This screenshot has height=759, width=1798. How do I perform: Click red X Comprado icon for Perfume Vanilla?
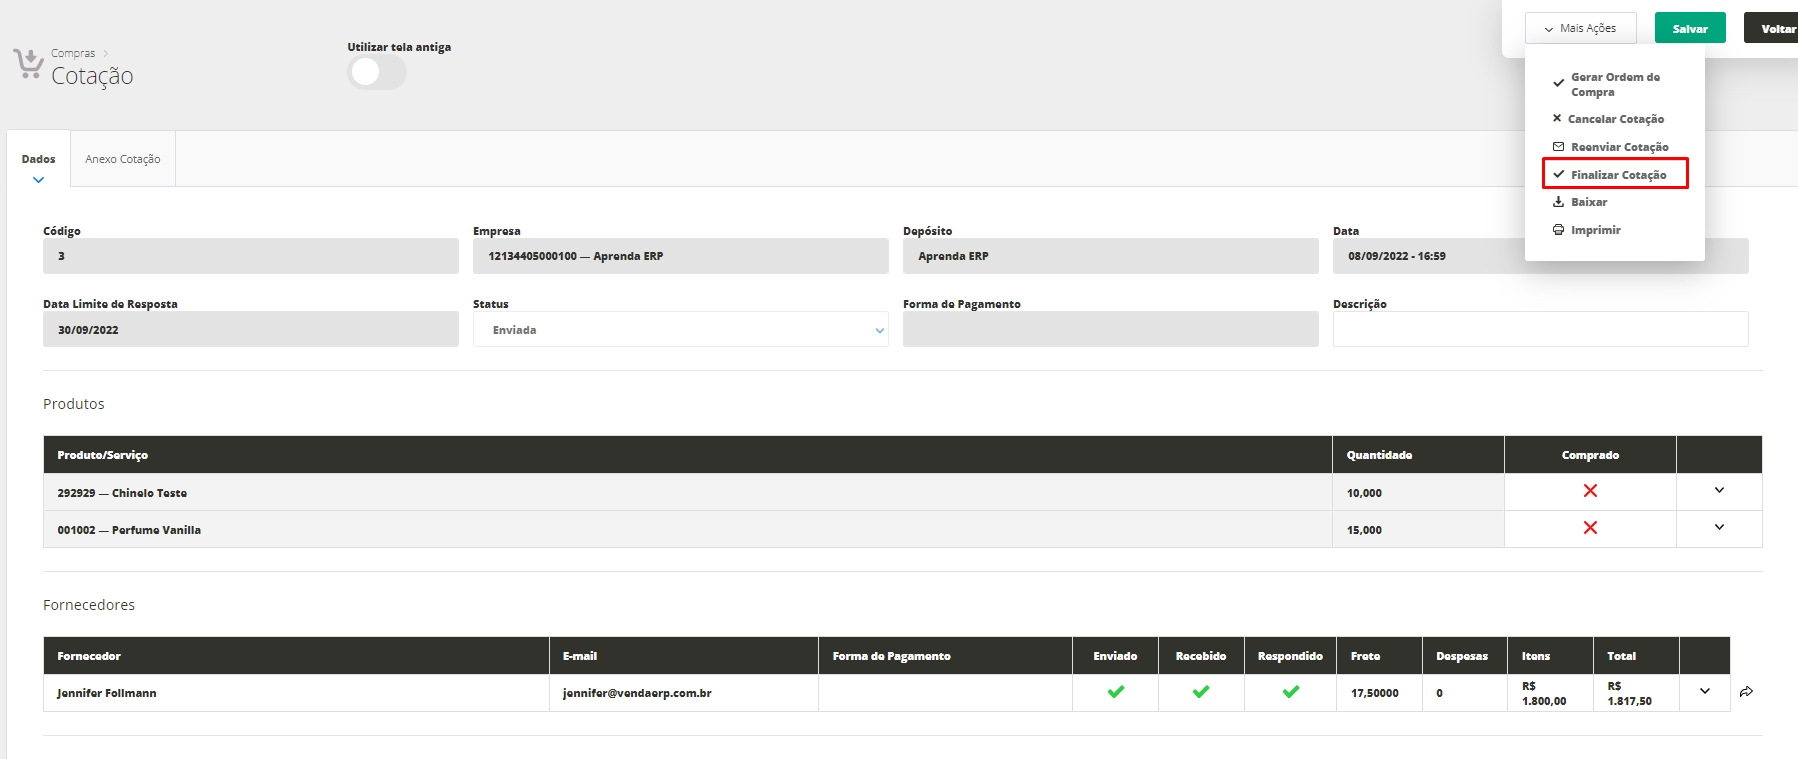tap(1590, 528)
